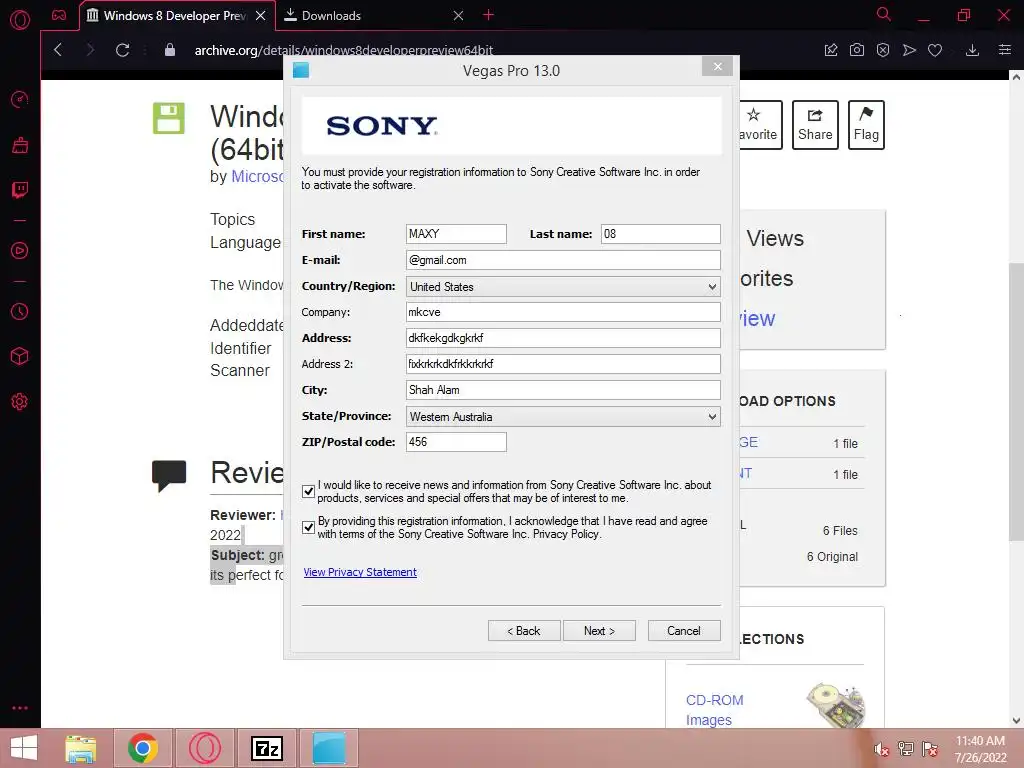The width and height of the screenshot is (1024, 768).
Task: Open the Action Center flag tray icon
Action: (930, 748)
